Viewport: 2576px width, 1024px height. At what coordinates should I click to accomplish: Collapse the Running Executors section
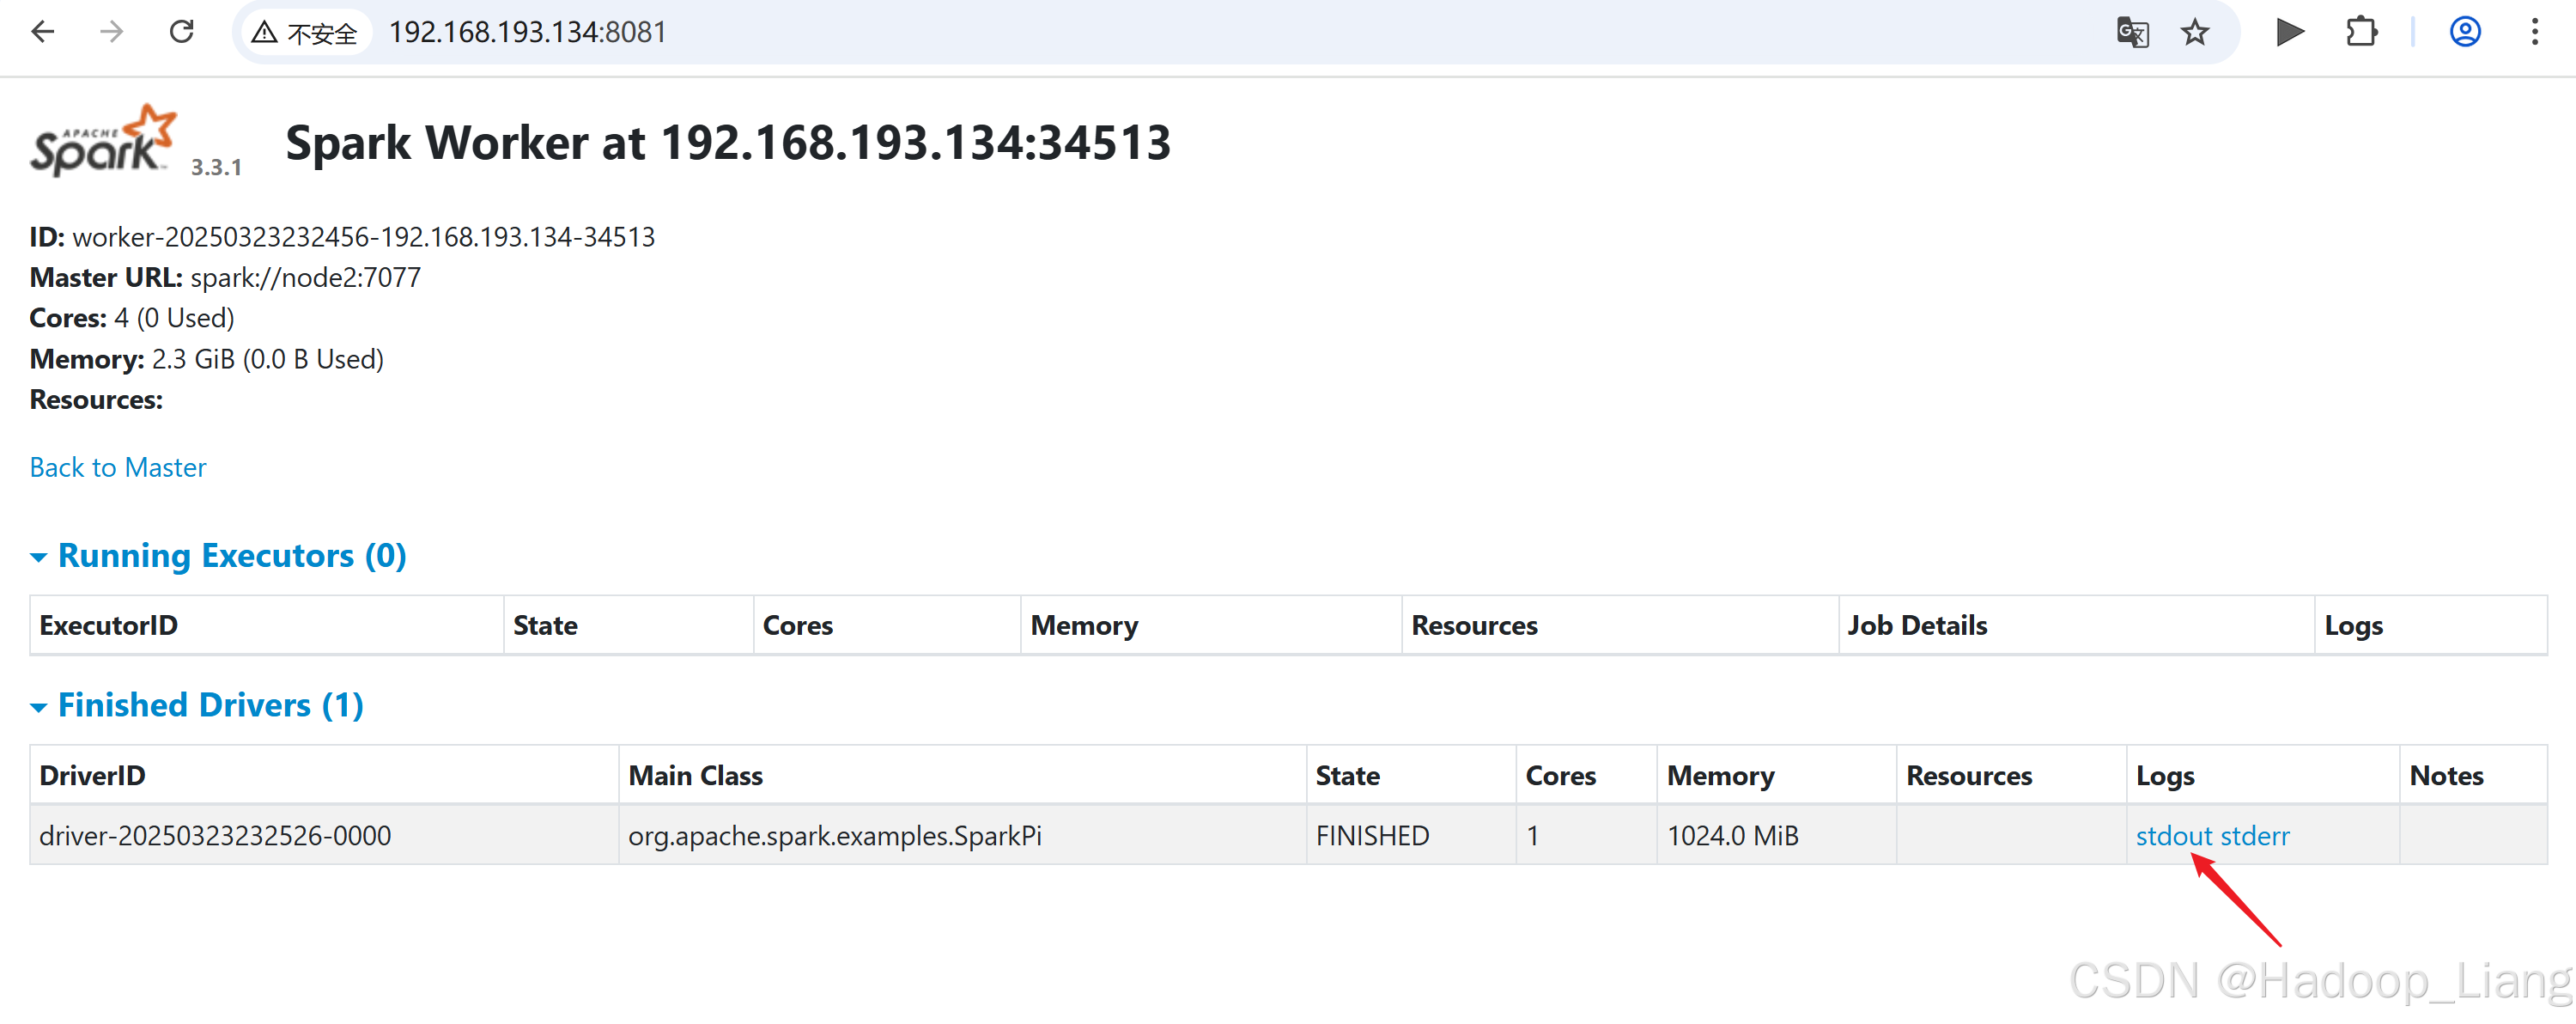231,555
